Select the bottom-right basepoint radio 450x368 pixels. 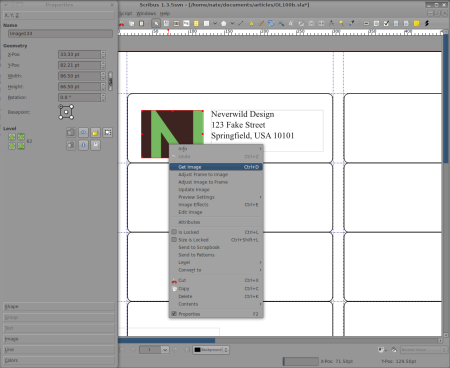[72, 117]
